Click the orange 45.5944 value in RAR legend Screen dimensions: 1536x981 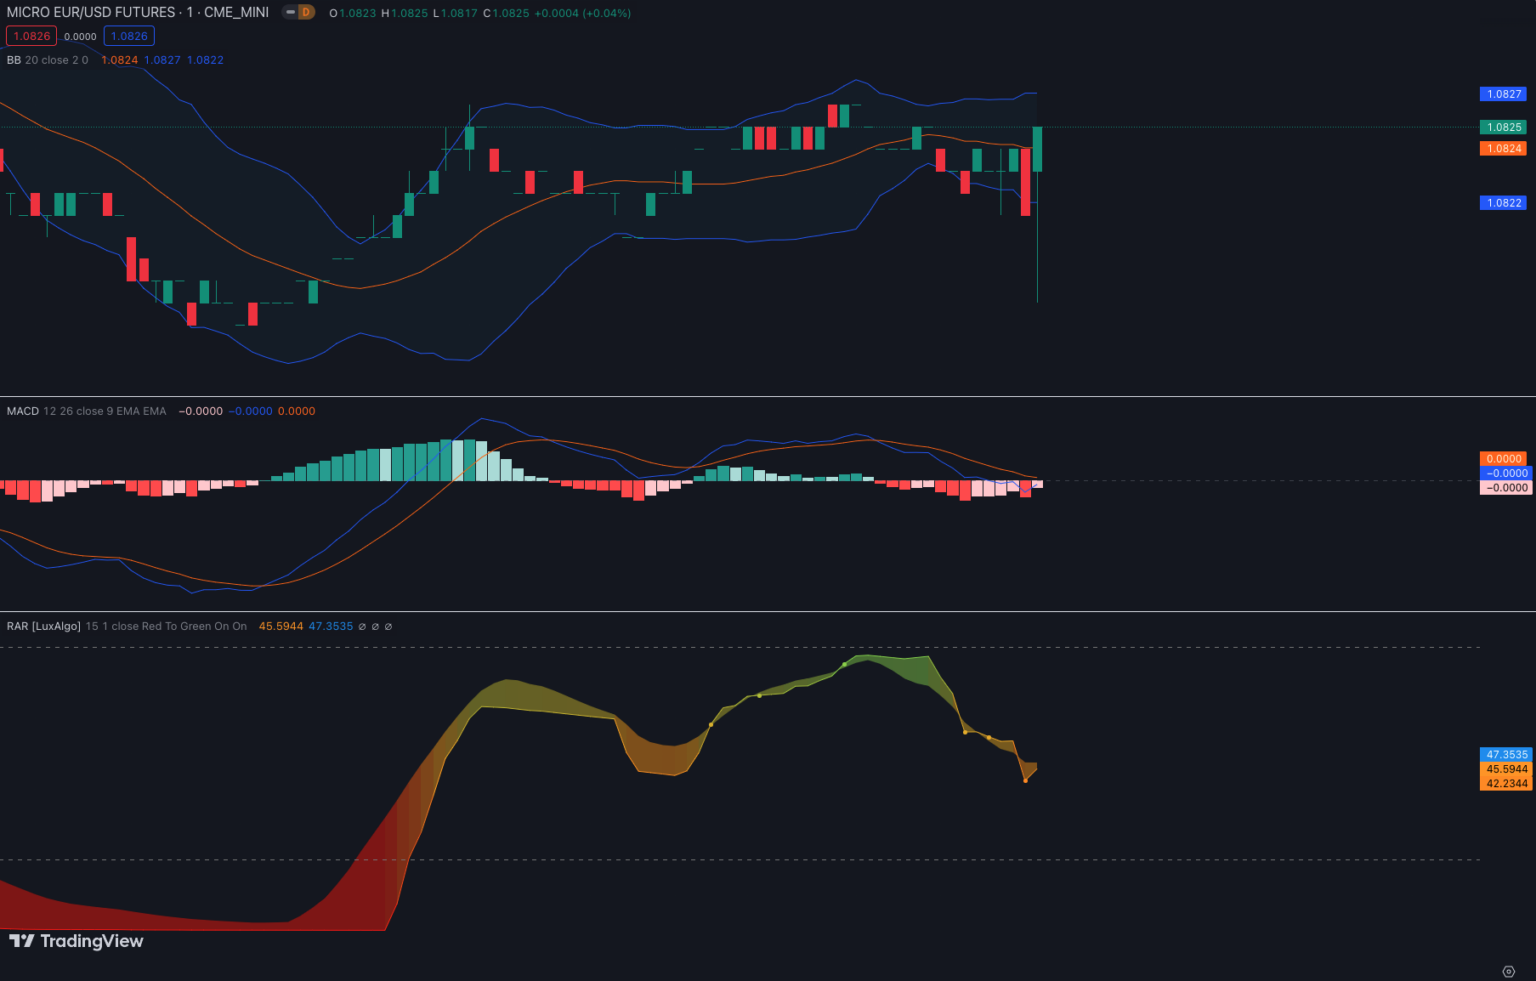coord(281,626)
